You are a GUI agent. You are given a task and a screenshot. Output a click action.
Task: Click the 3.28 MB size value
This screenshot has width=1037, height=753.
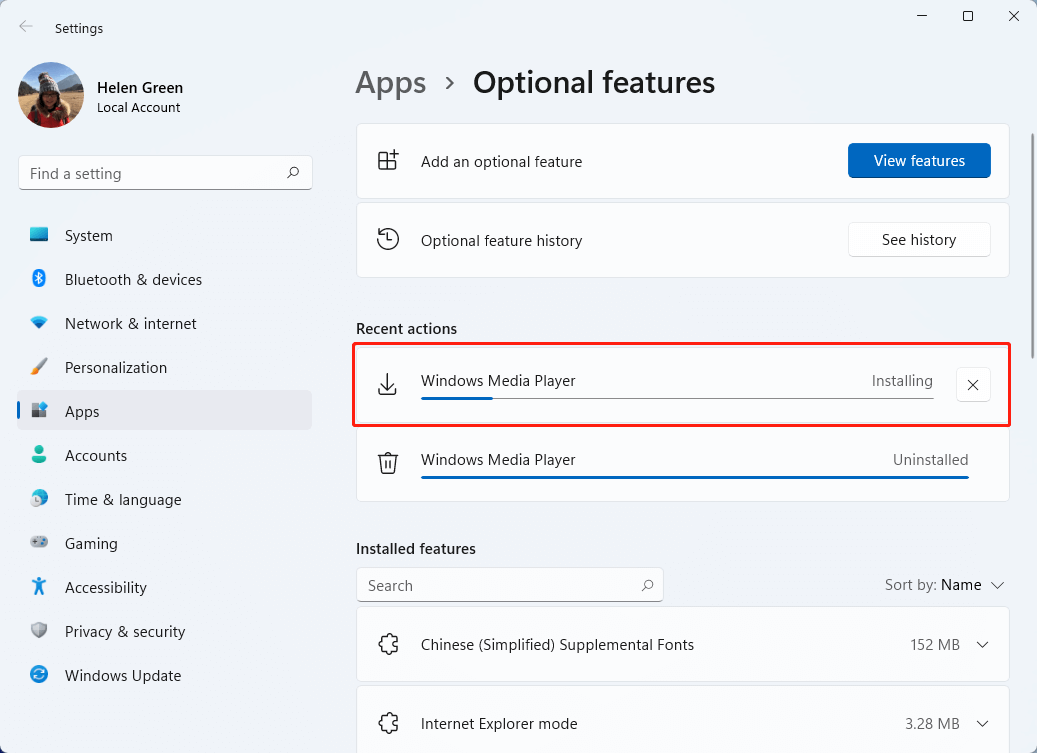pyautogui.click(x=932, y=724)
